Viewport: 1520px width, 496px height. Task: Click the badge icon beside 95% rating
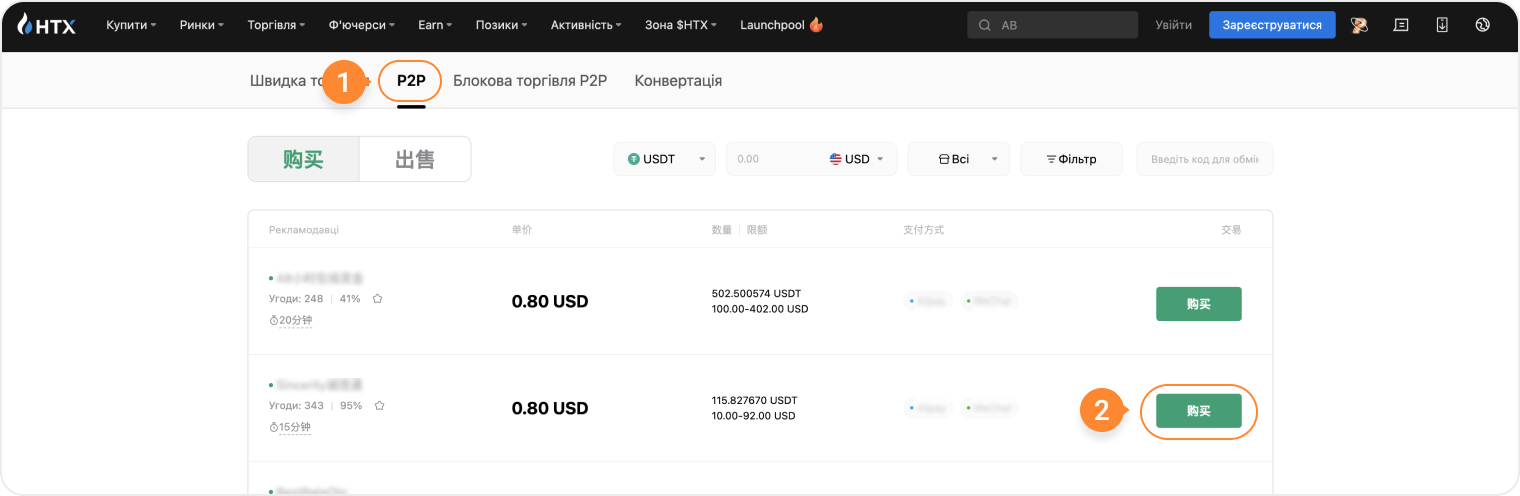[379, 405]
